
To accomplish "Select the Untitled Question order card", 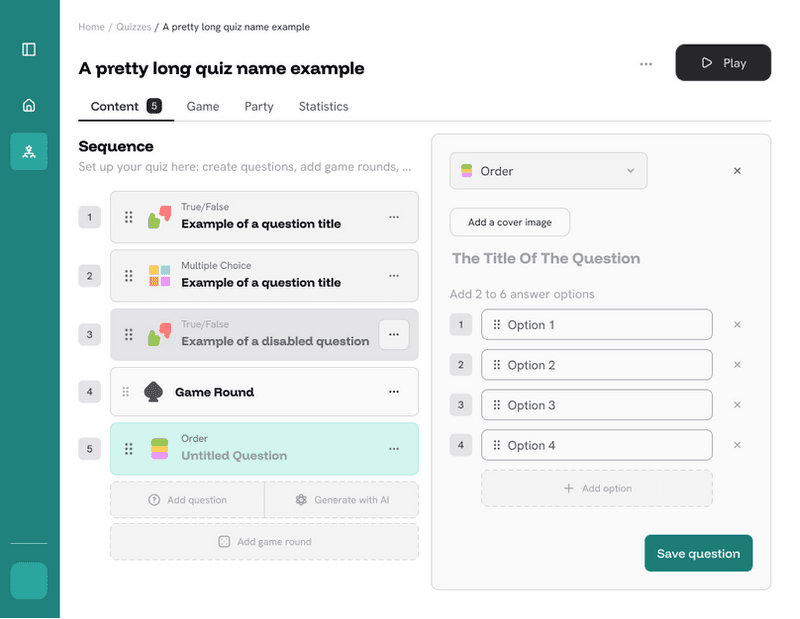I will point(264,449).
